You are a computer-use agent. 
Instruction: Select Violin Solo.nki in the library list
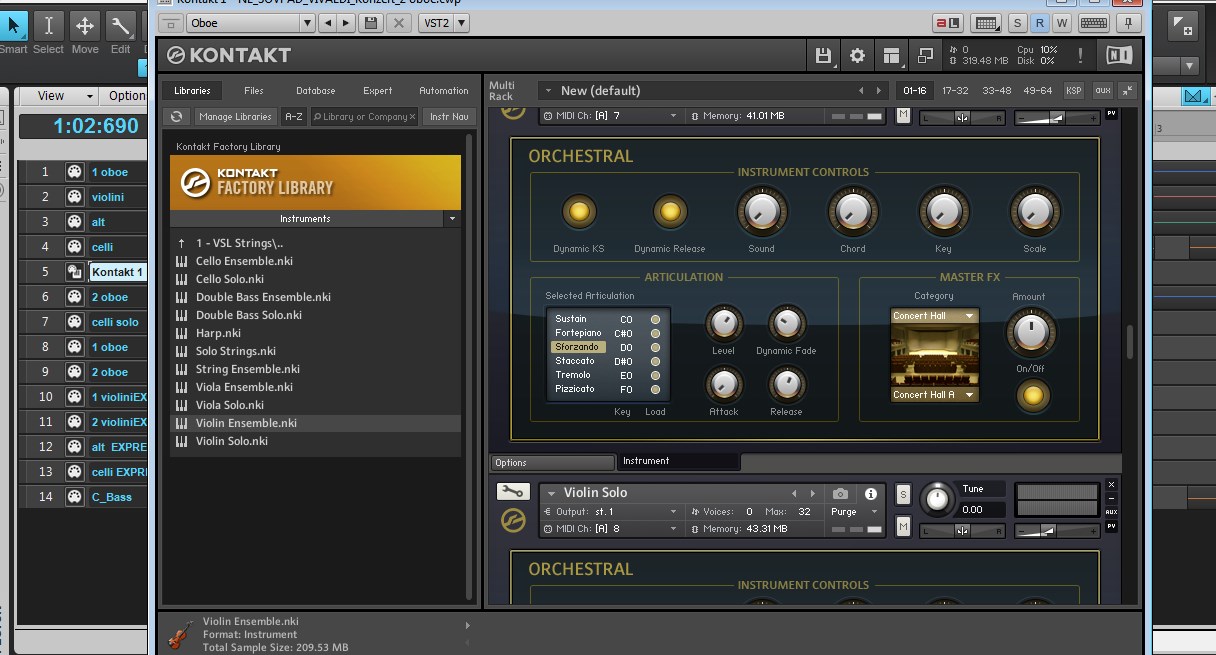point(231,441)
